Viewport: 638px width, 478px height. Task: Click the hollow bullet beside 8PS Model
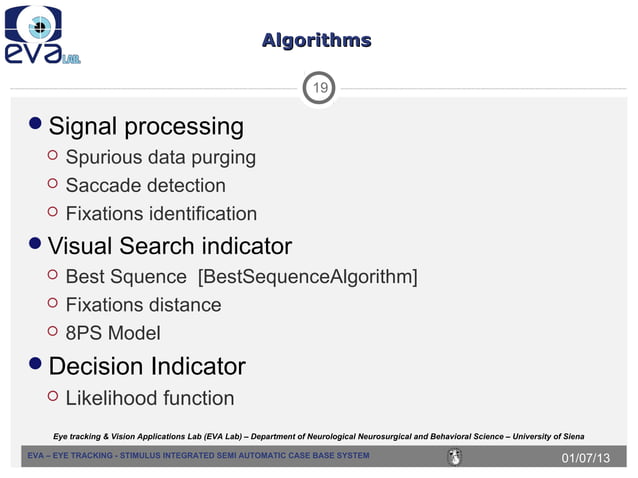click(x=52, y=331)
